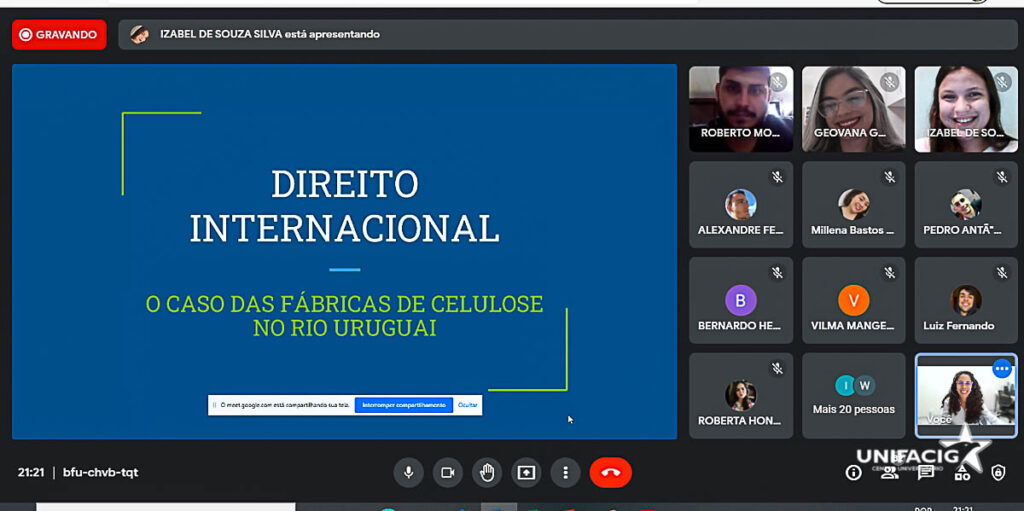Open the meeting details info icon

point(853,473)
